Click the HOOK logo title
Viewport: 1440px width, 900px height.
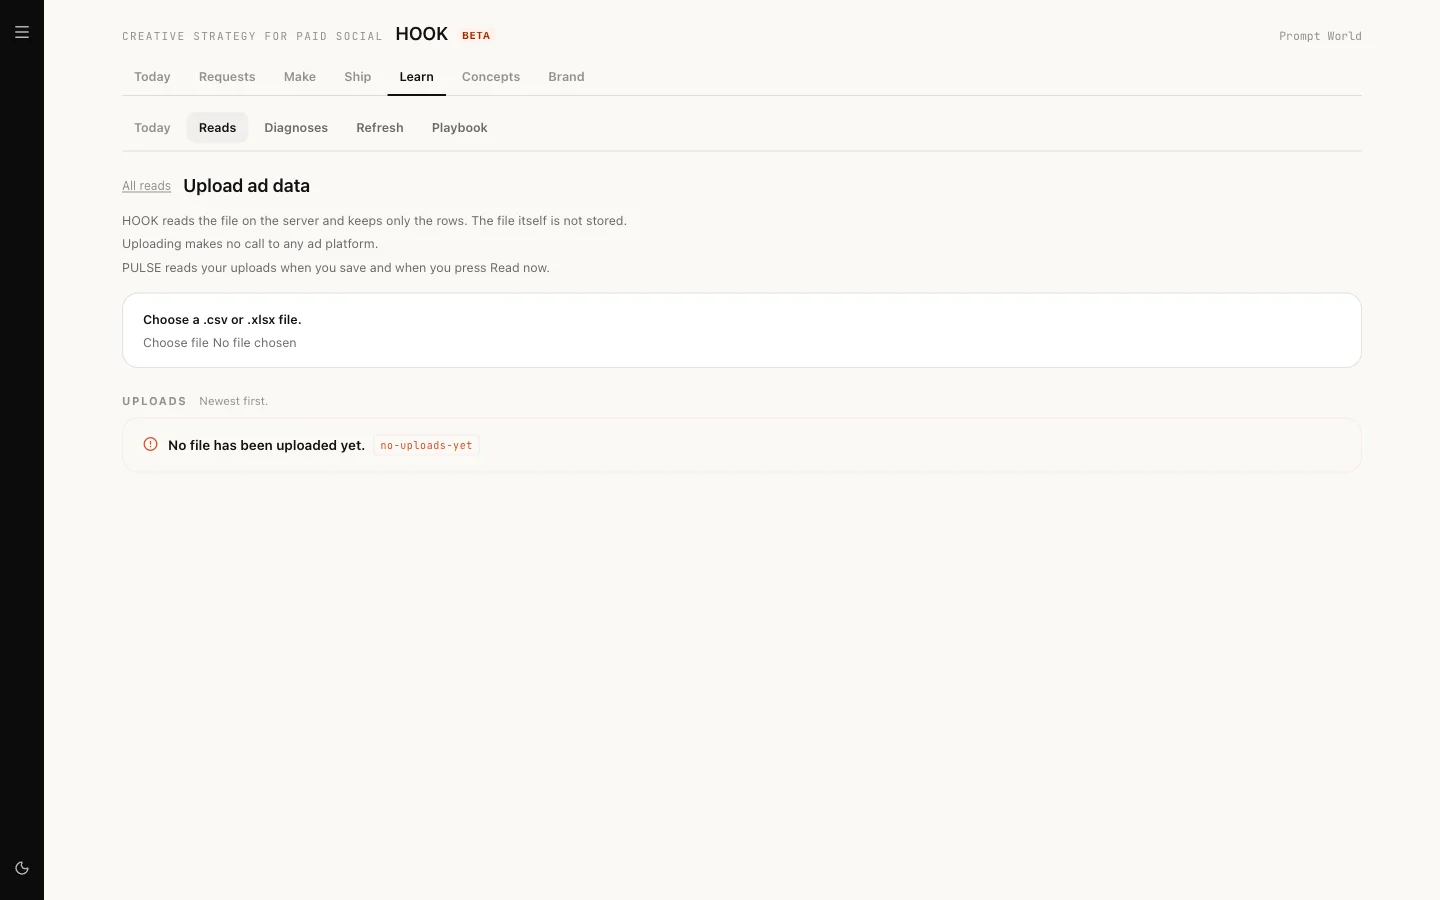click(422, 34)
